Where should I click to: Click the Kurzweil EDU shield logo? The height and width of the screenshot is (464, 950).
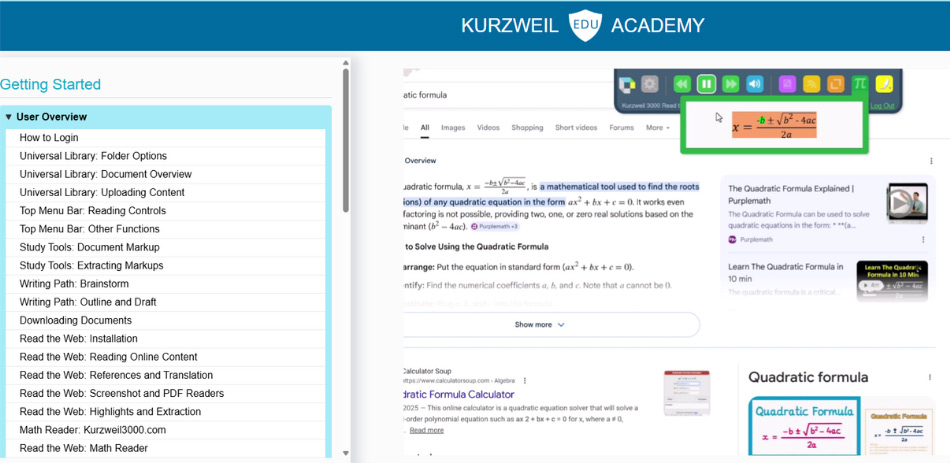point(585,25)
